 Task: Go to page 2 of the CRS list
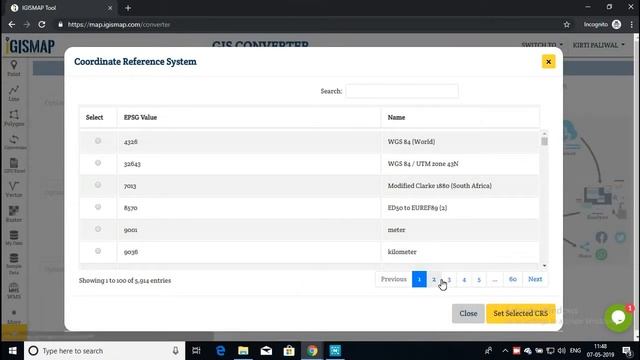(x=434, y=279)
